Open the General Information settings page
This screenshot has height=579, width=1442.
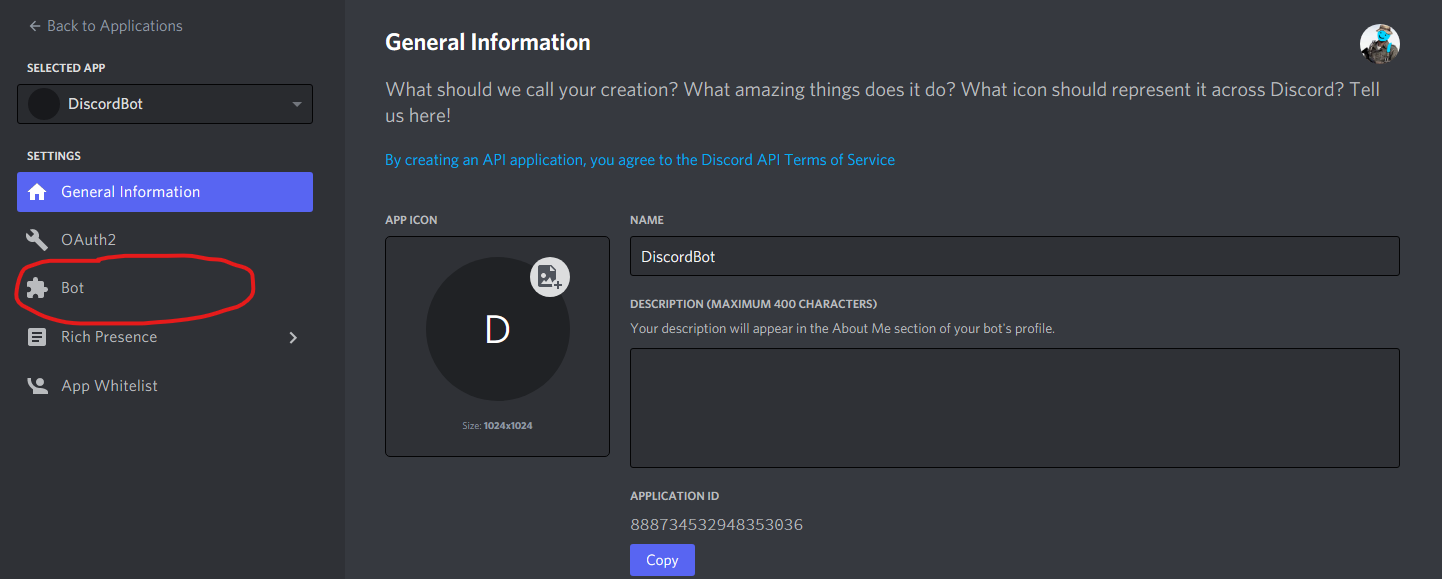(165, 192)
